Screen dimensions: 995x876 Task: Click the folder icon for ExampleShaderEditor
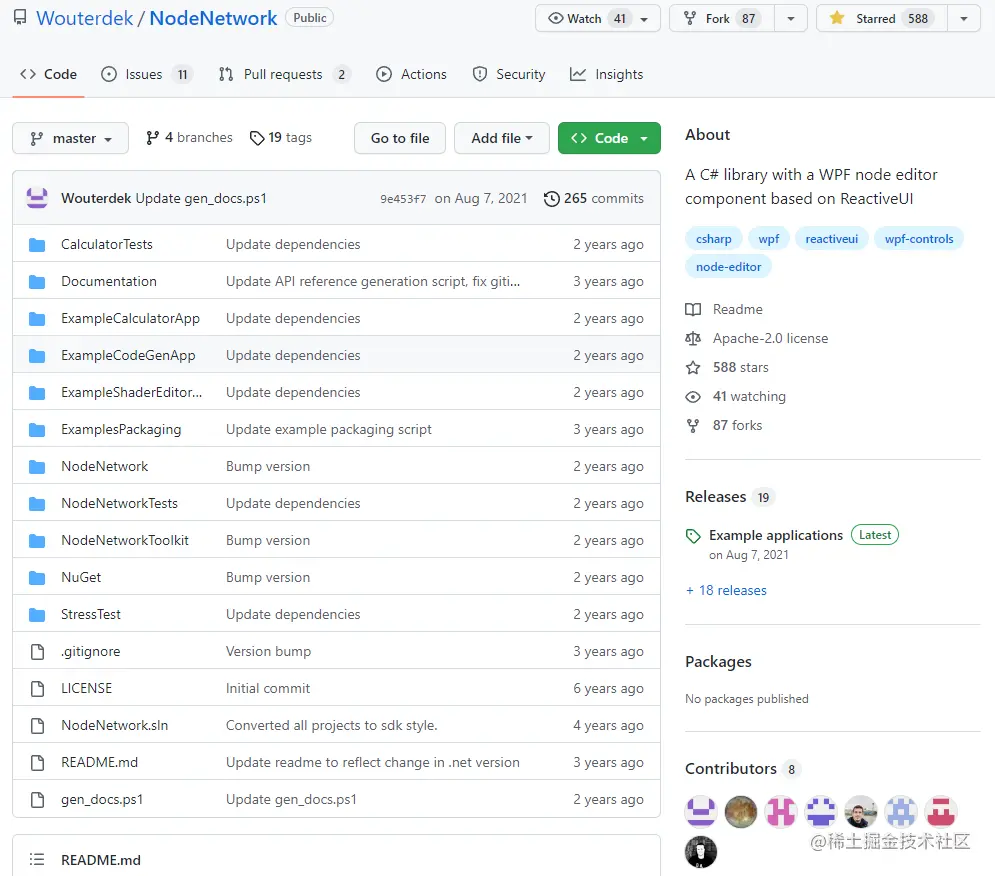[37, 392]
